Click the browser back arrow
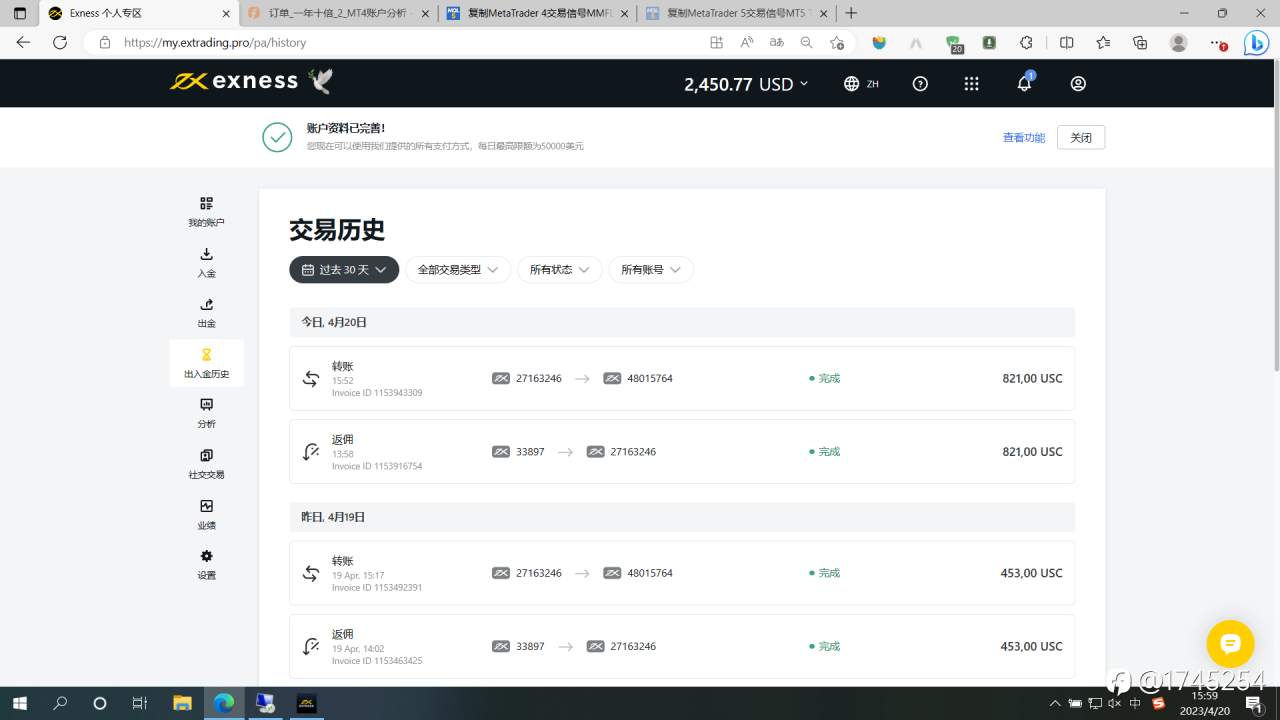1280x720 pixels. point(23,43)
